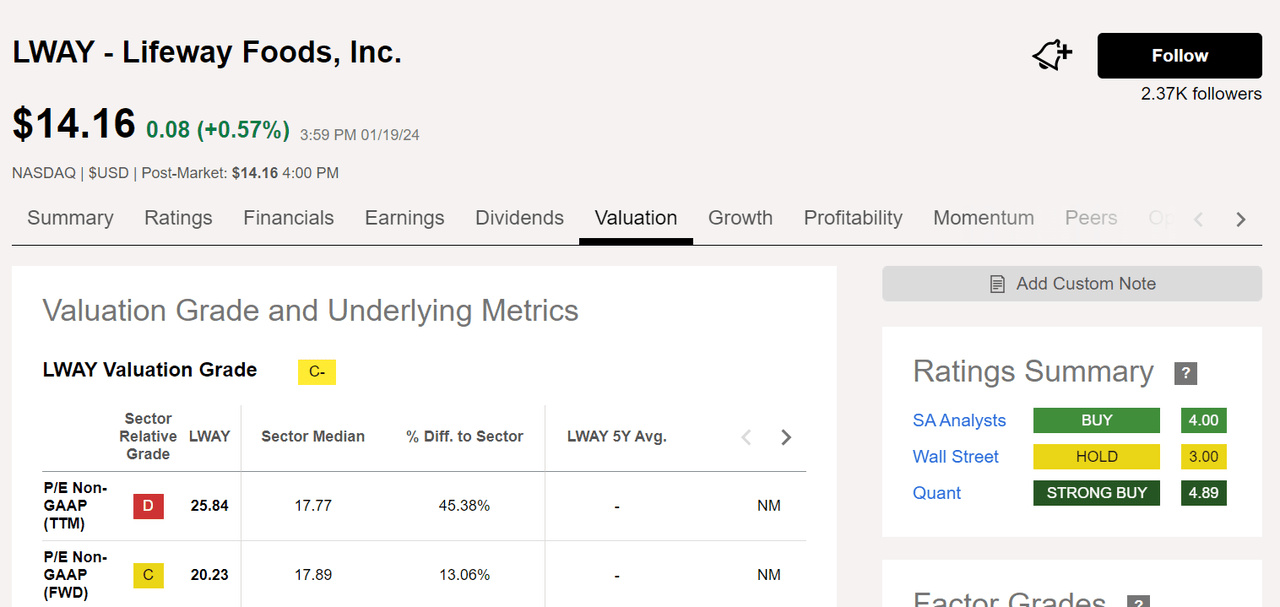Select the yellow C grade for P/E Non-GAAP FWD
The image size is (1280, 607).
(148, 575)
